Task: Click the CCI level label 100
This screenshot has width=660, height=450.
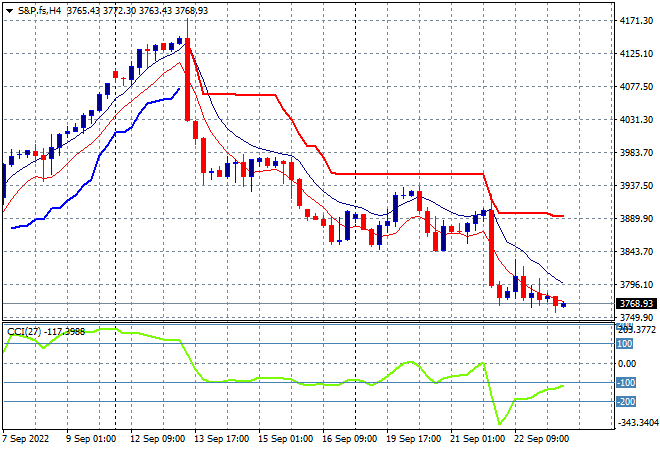Action: (x=624, y=344)
